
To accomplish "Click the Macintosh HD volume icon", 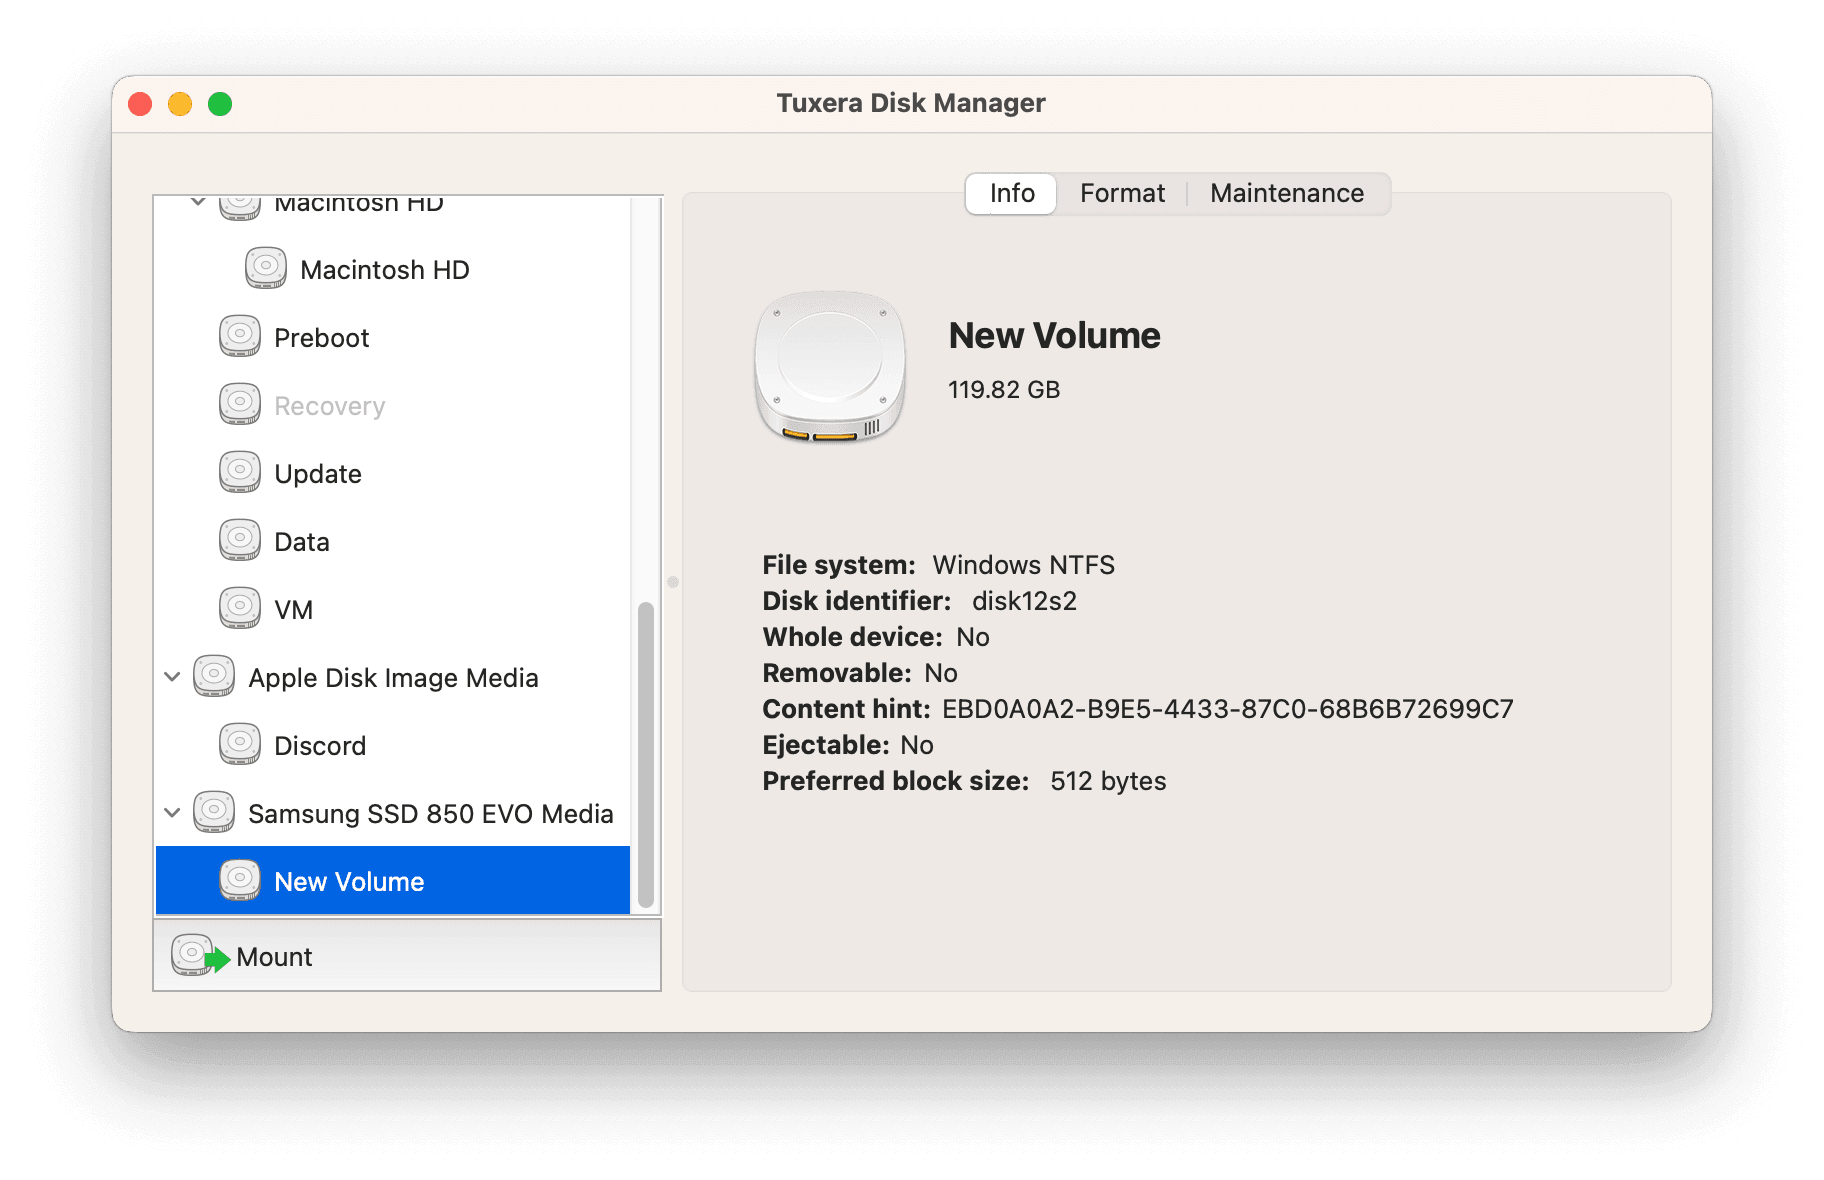I will click(x=265, y=268).
